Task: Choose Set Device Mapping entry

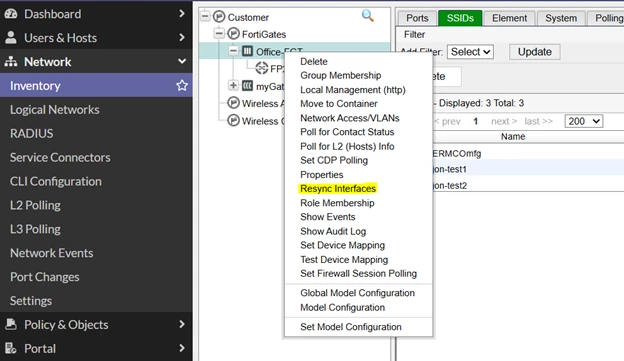Action: coord(343,245)
